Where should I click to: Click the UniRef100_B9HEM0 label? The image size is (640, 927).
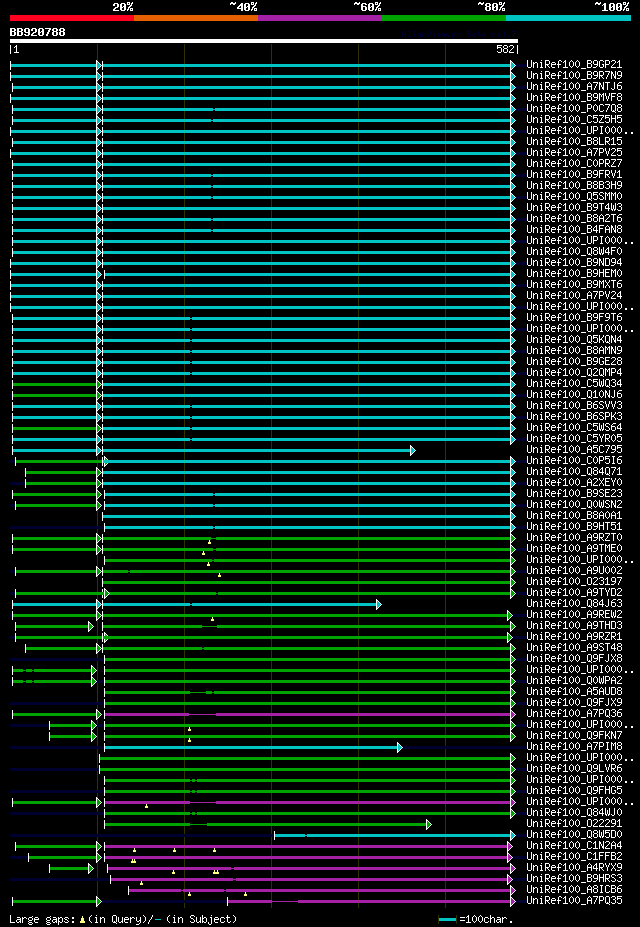pyautogui.click(x=574, y=274)
